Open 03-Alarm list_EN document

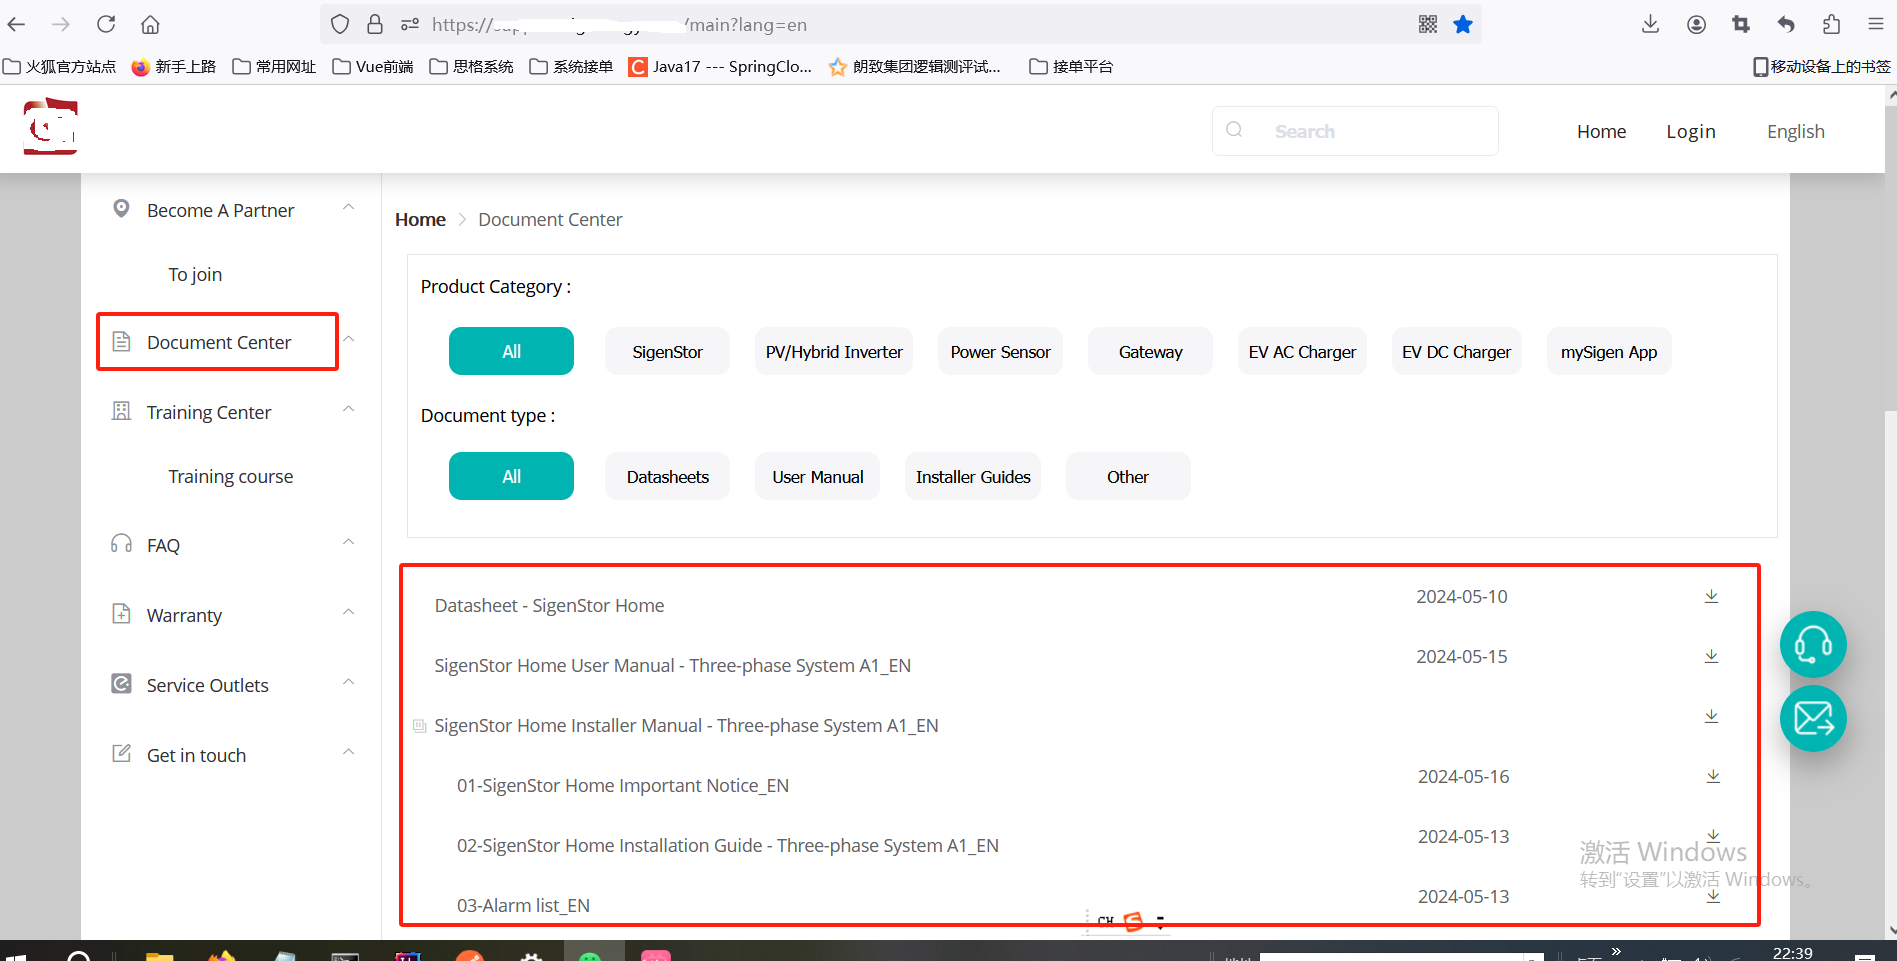point(523,905)
